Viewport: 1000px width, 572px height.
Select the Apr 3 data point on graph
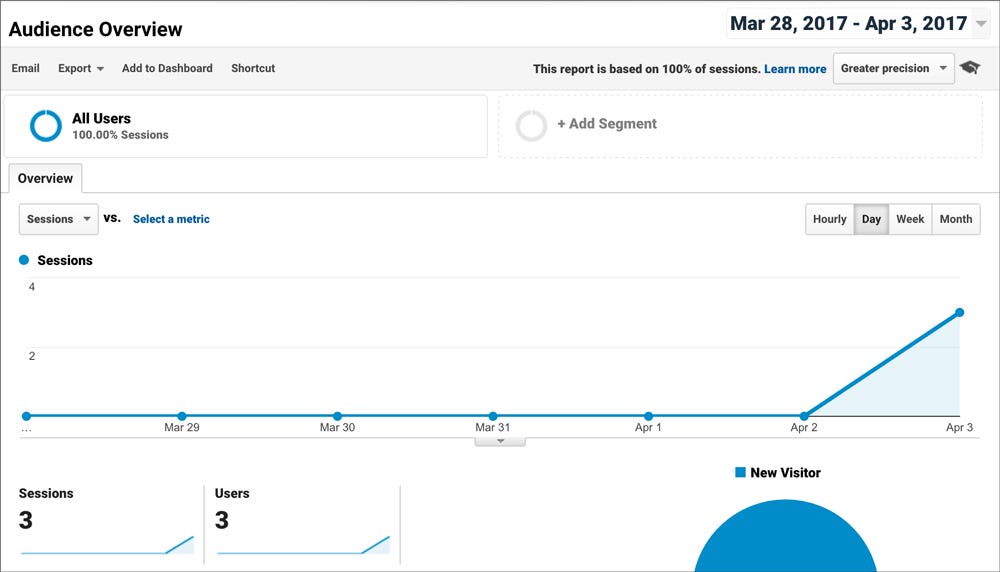pos(959,312)
